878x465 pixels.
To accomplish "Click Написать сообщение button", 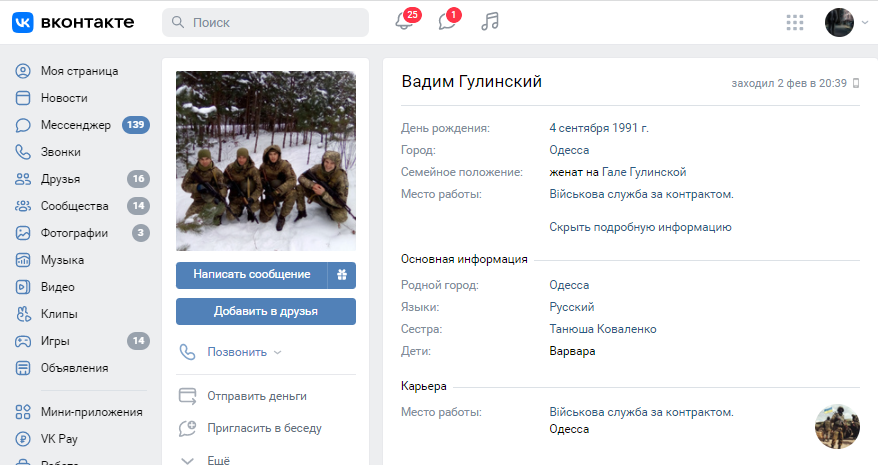I will (x=251, y=275).
